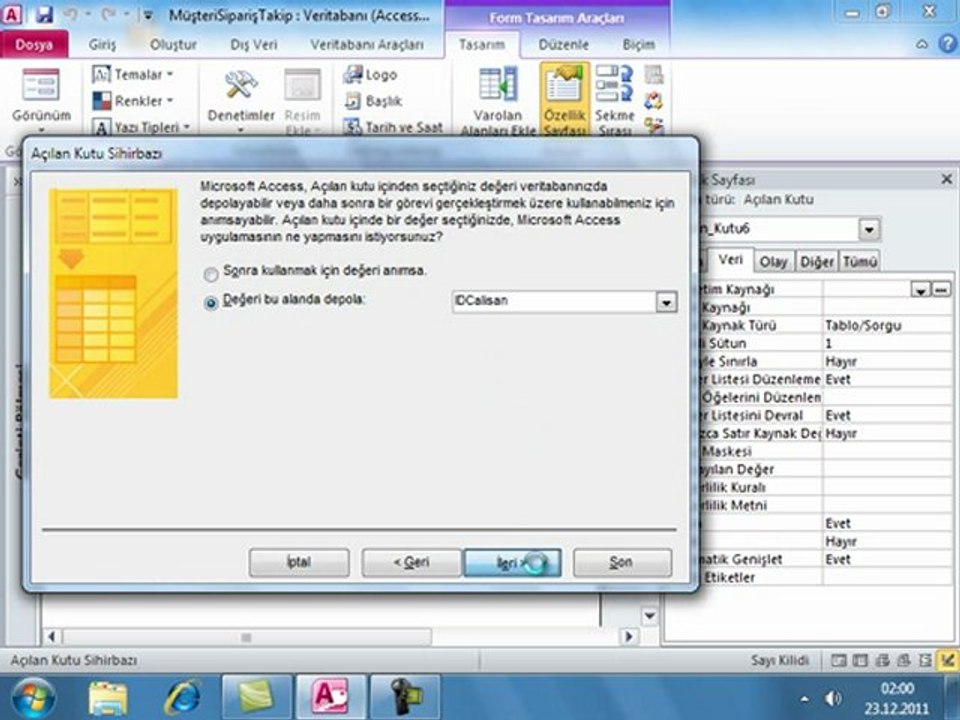Click the horizontal scrollbar thumb
The width and height of the screenshot is (960, 720).
click(x=247, y=637)
